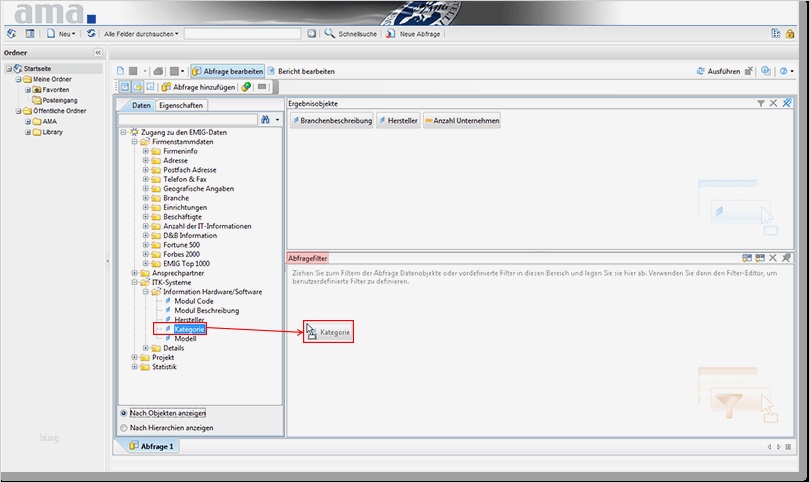Click the gray rectangle icon after SQL icon
The image size is (810, 483).
(x=262, y=87)
